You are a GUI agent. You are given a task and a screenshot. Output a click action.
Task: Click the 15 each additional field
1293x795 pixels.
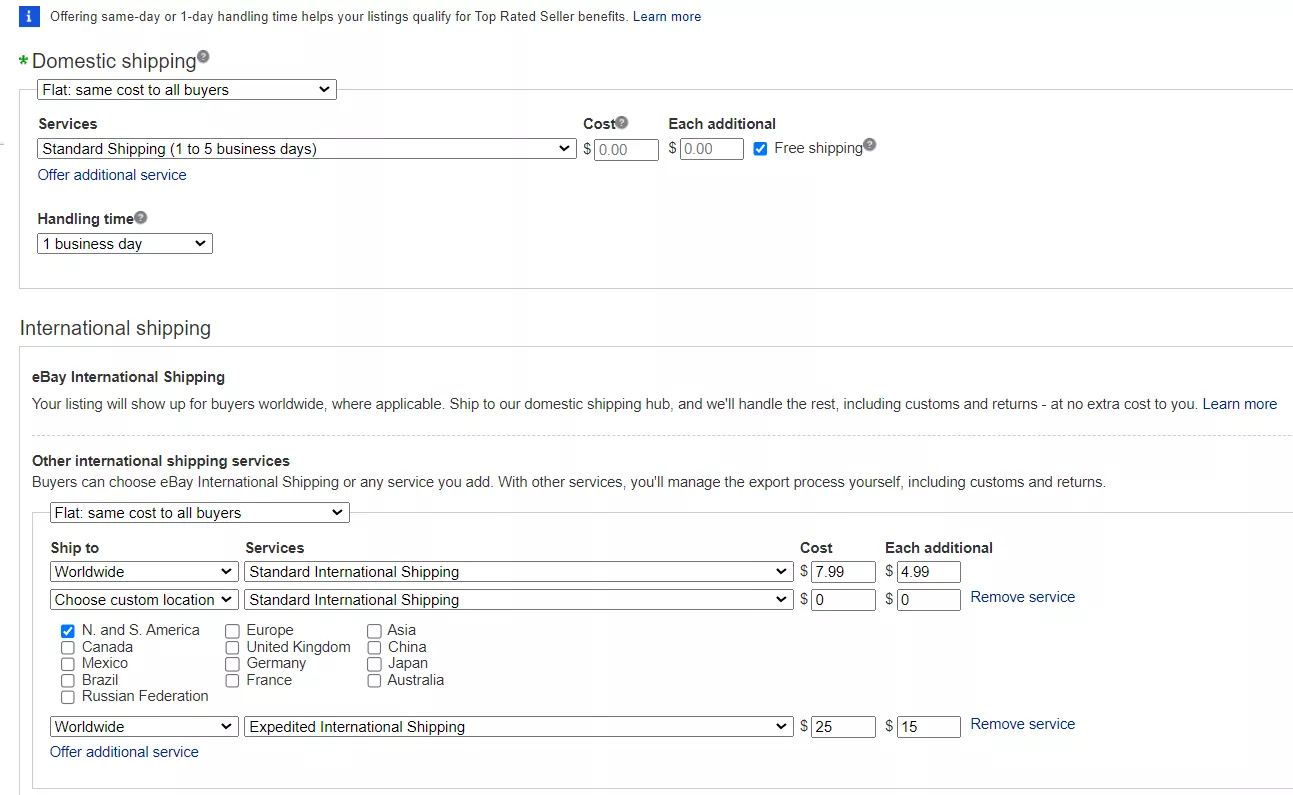[x=929, y=727]
